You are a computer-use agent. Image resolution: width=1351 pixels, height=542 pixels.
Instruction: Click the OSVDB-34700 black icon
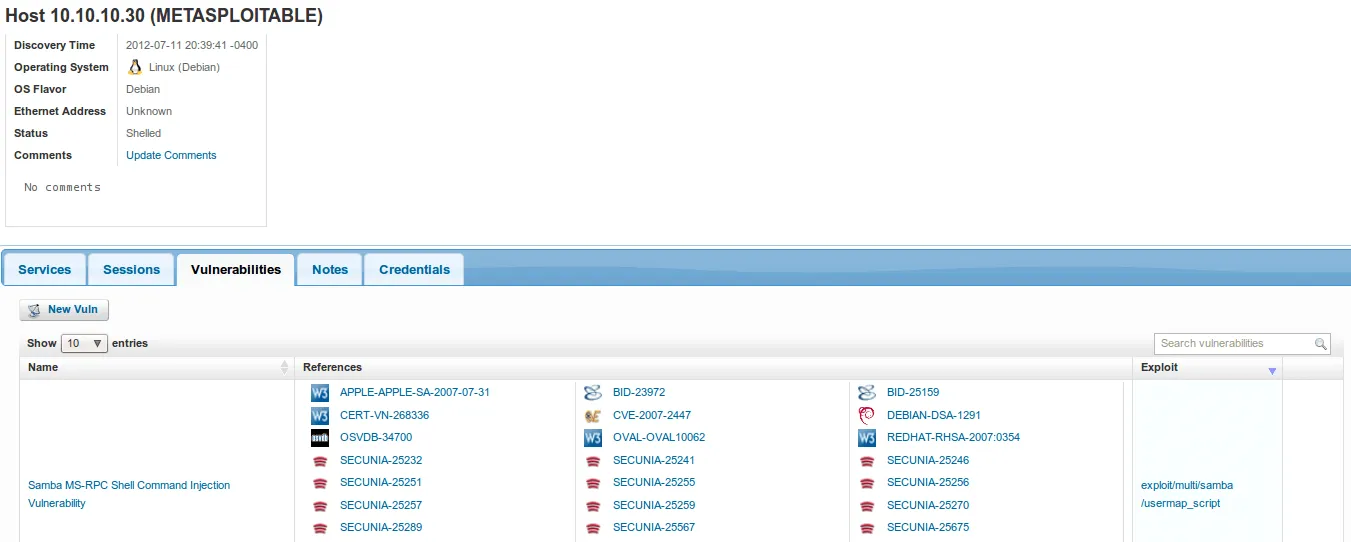pyautogui.click(x=320, y=437)
